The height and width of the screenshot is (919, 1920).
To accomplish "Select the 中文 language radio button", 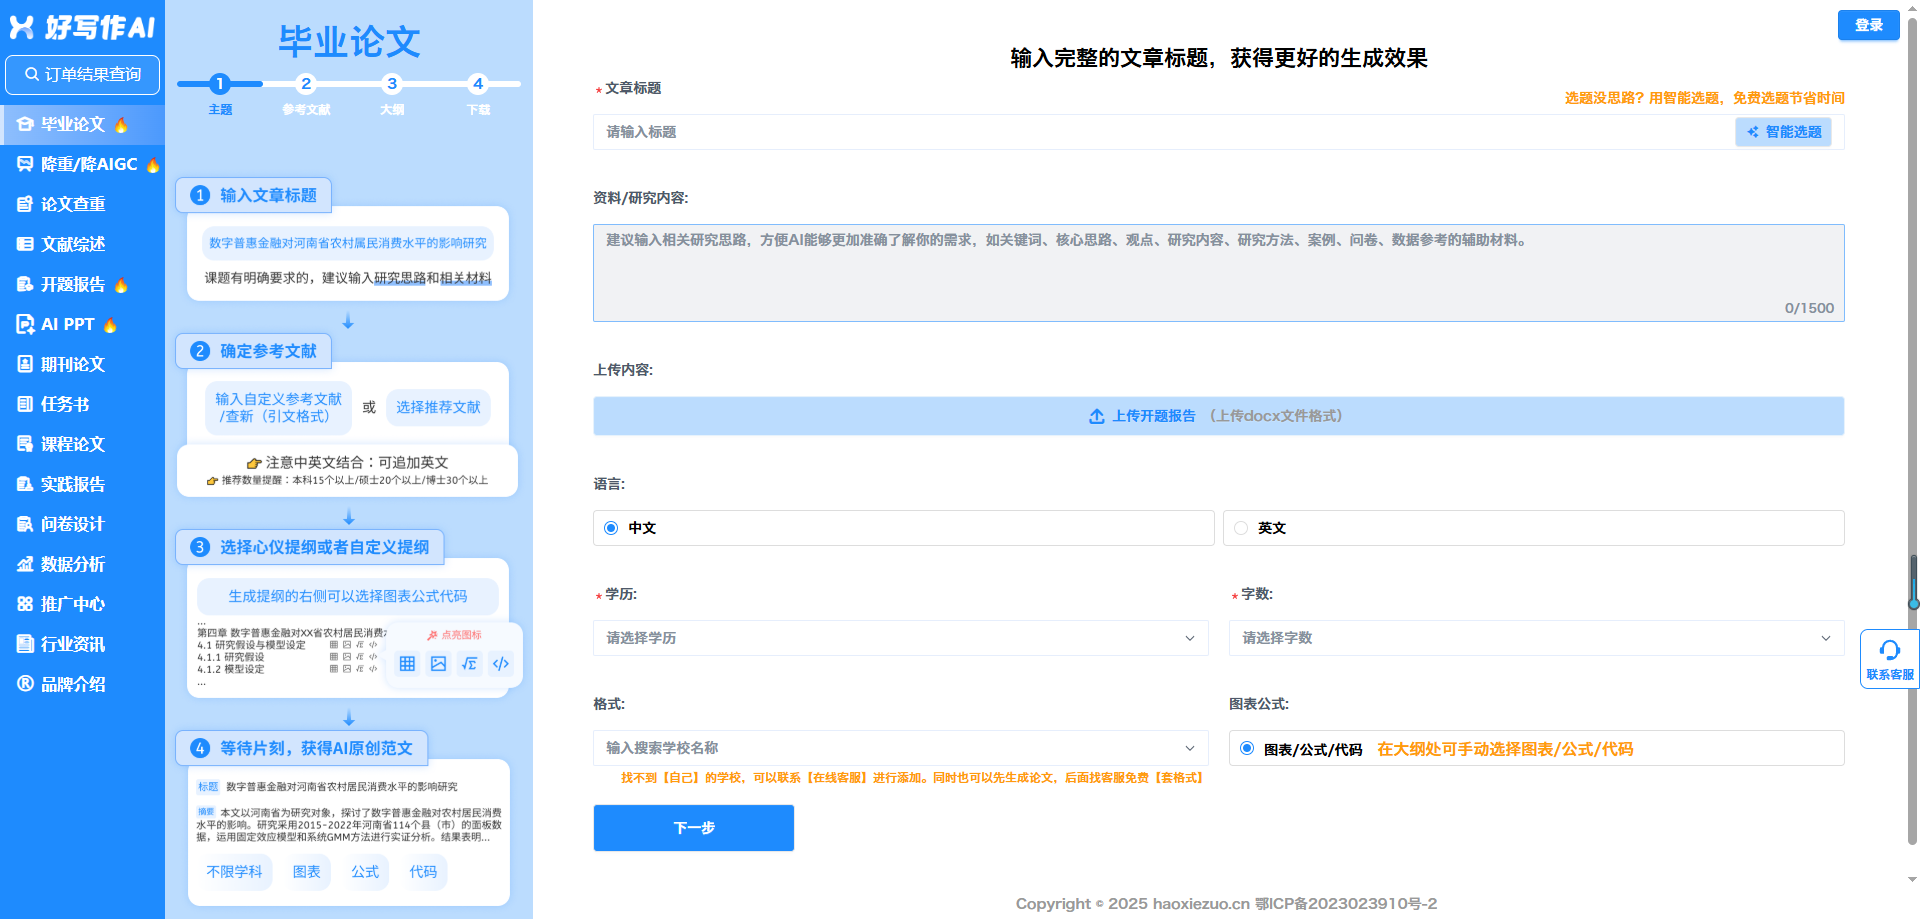I will (x=611, y=528).
